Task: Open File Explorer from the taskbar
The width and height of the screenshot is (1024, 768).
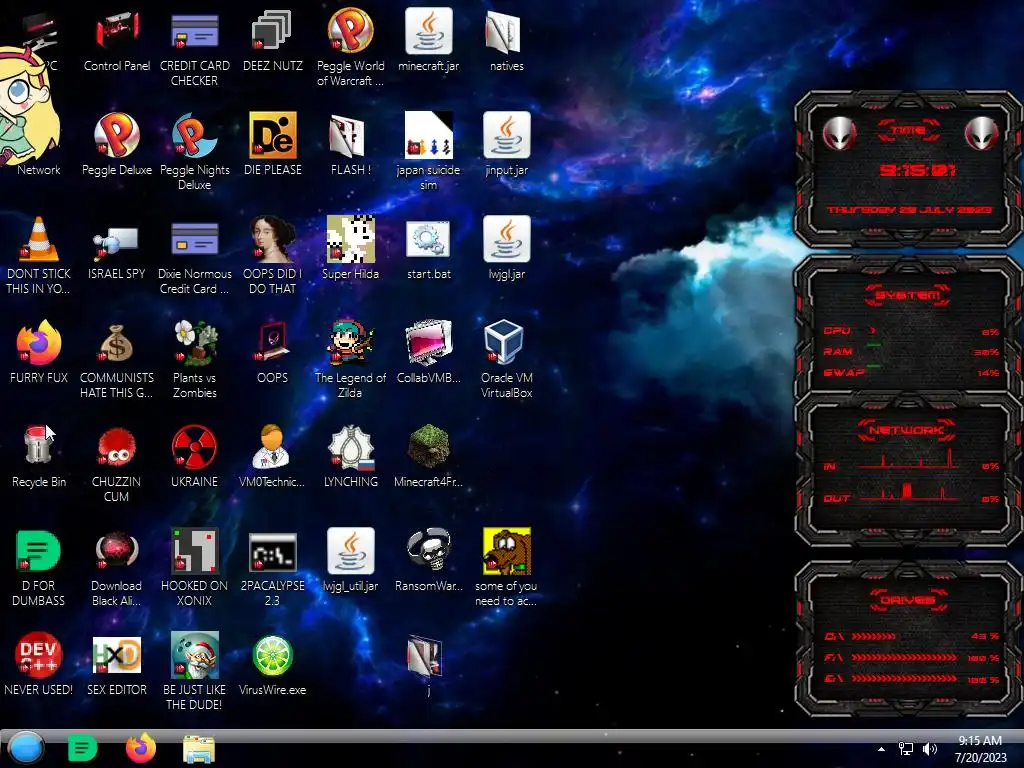Action: pos(199,749)
